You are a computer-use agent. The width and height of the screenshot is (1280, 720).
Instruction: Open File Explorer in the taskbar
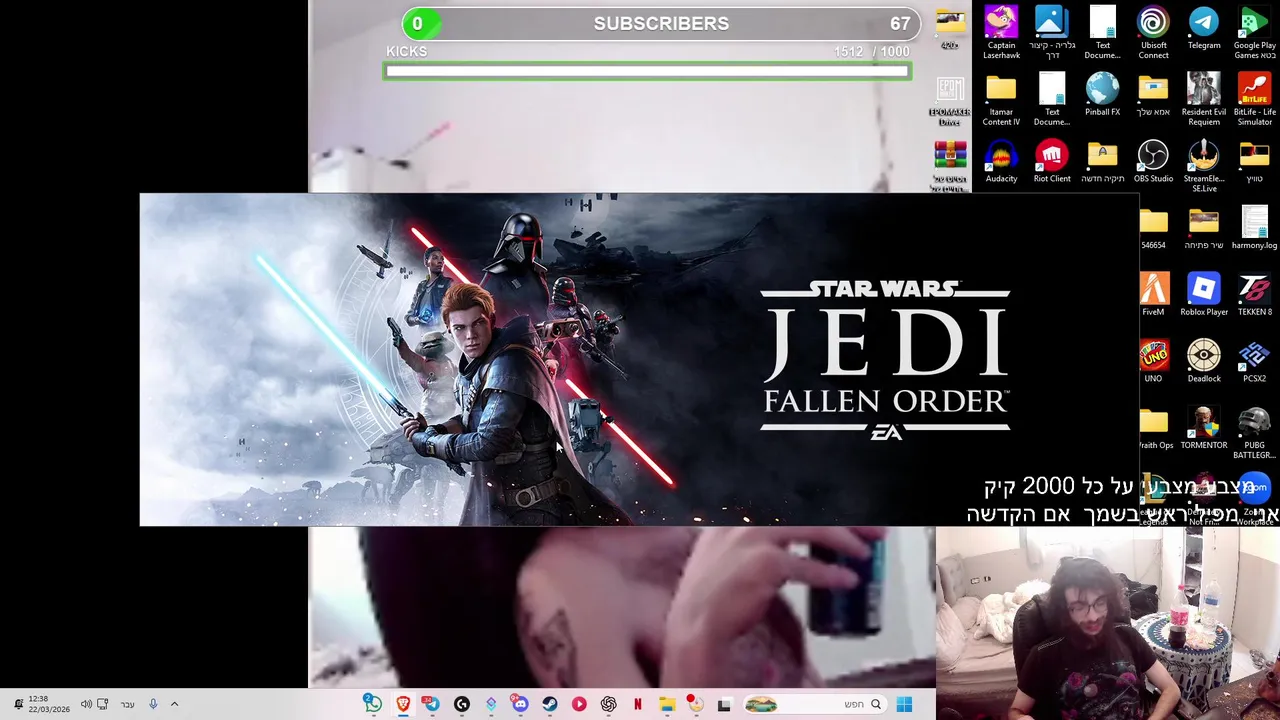tap(667, 704)
